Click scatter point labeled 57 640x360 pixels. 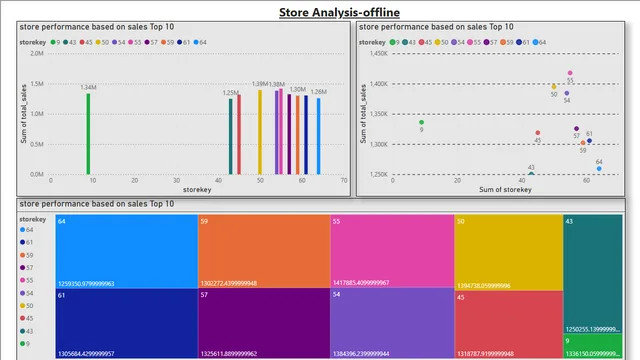577,129
